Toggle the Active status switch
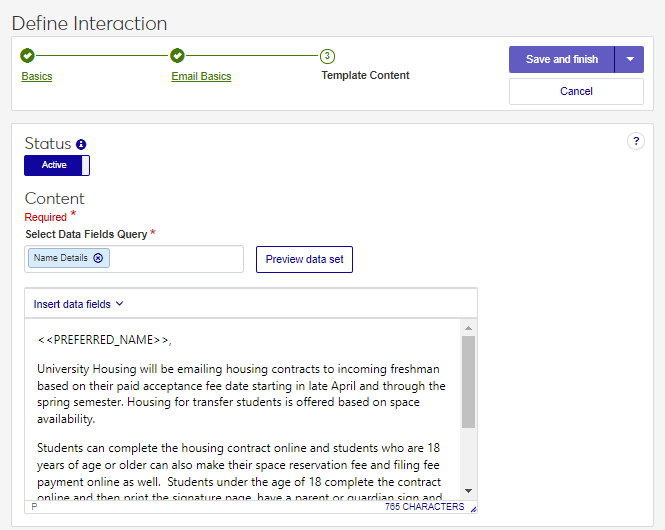The height and width of the screenshot is (530, 665). point(57,165)
